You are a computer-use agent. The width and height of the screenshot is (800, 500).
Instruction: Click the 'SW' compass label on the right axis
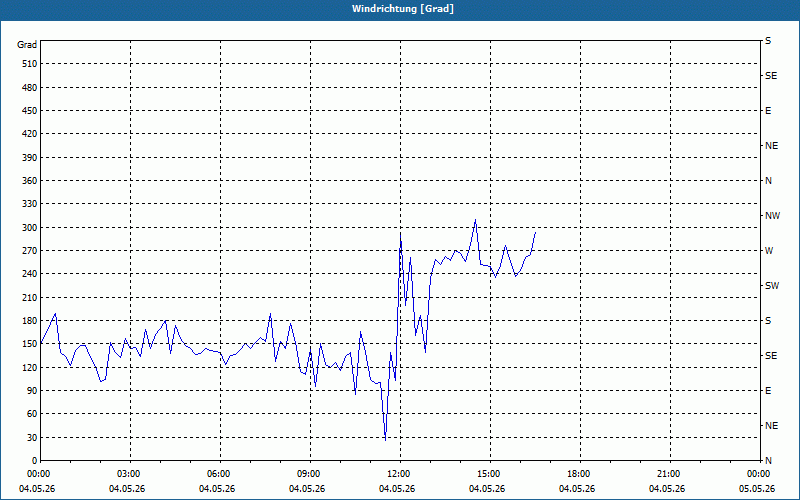pos(772,286)
